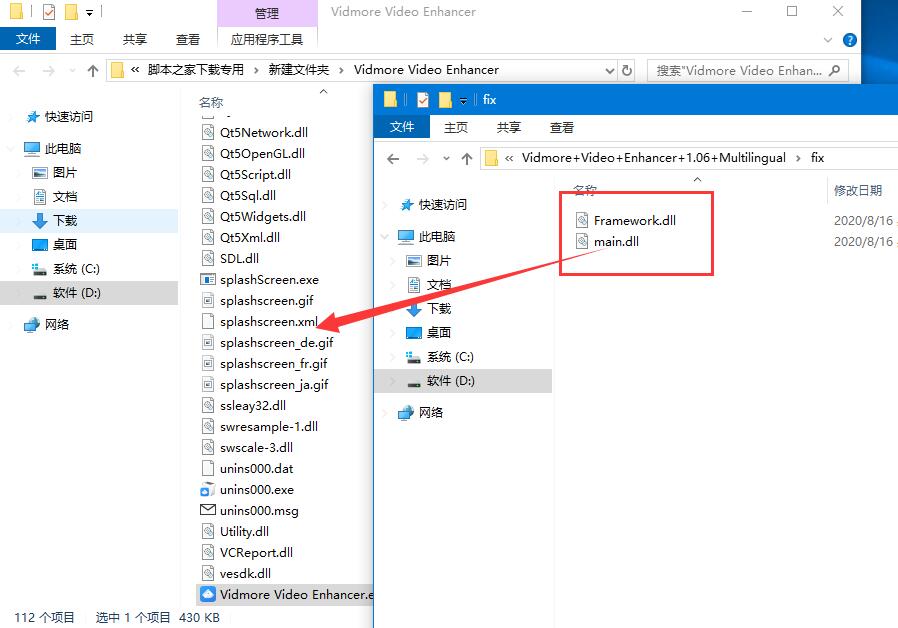Select 软件 (D:) in the Vidmore window sidebar

(77, 293)
